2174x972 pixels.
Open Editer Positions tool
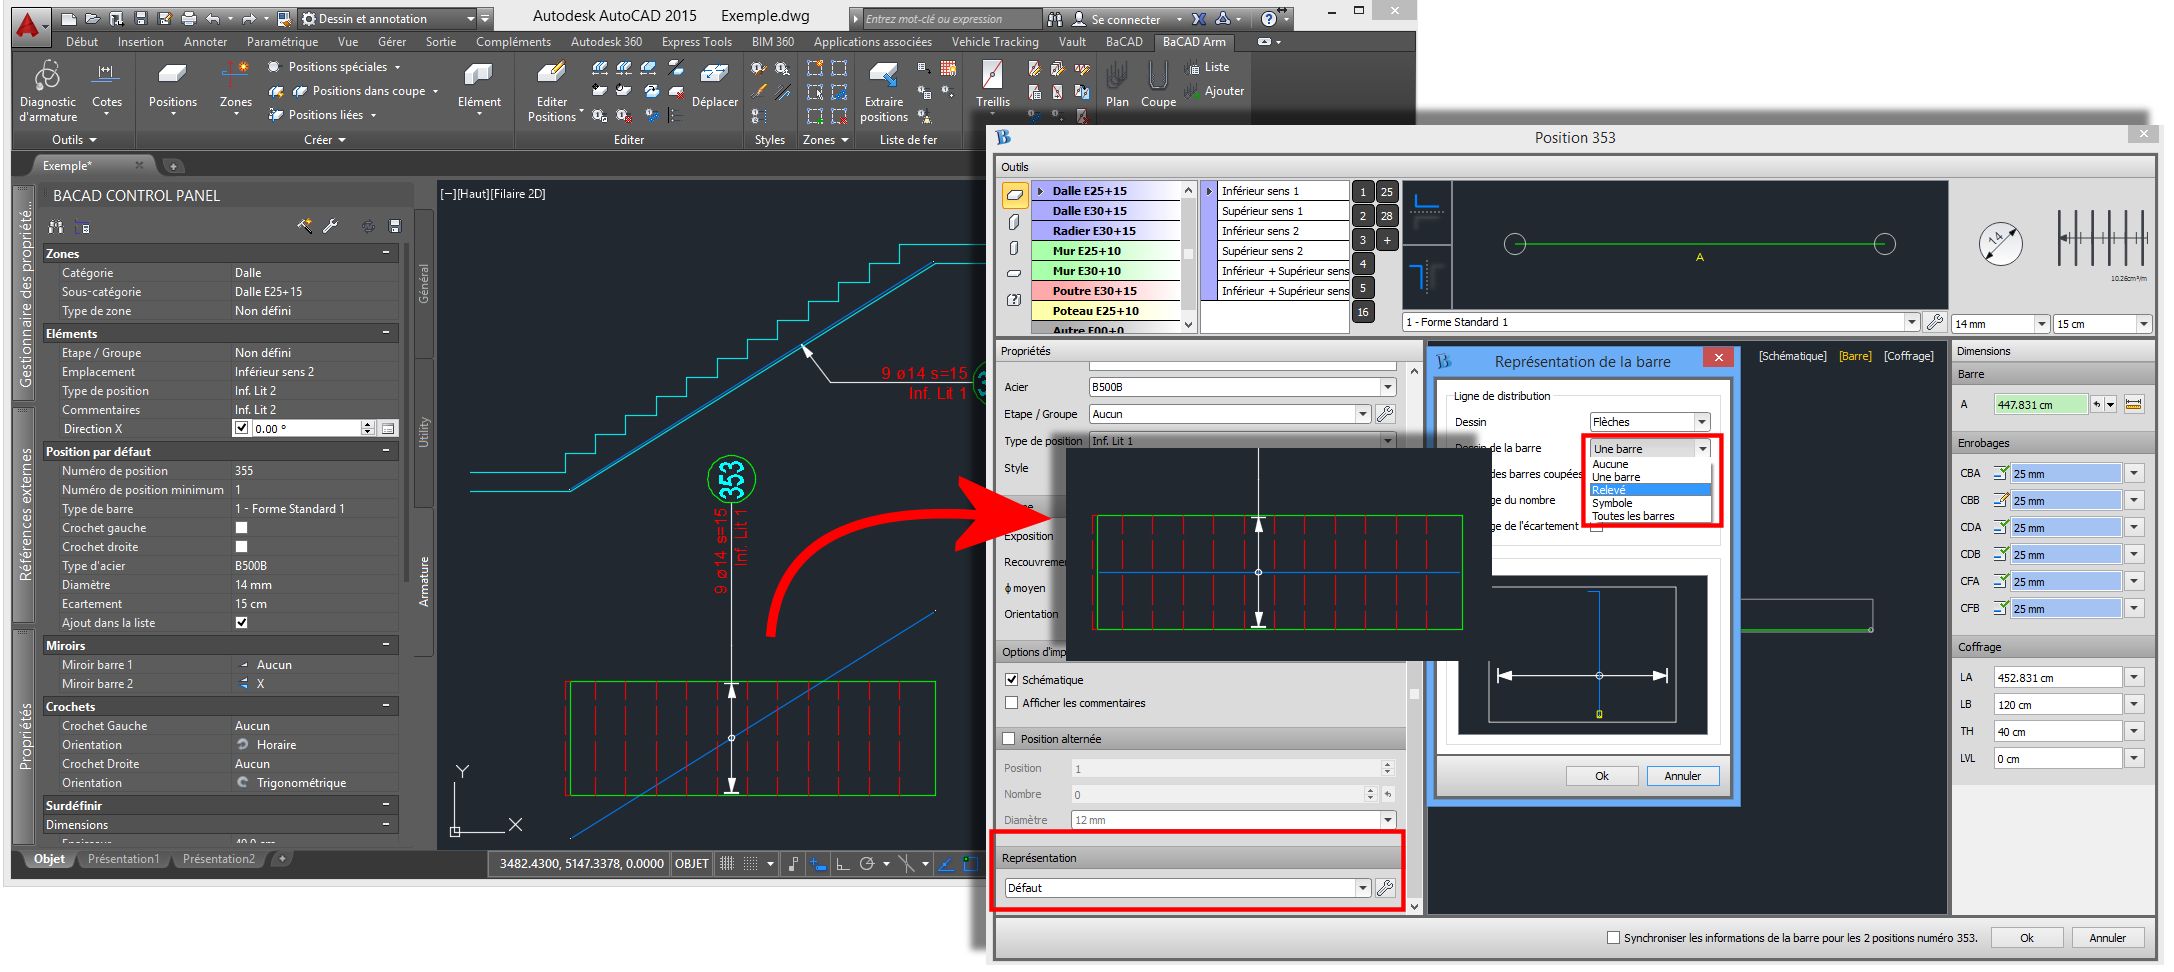552,92
